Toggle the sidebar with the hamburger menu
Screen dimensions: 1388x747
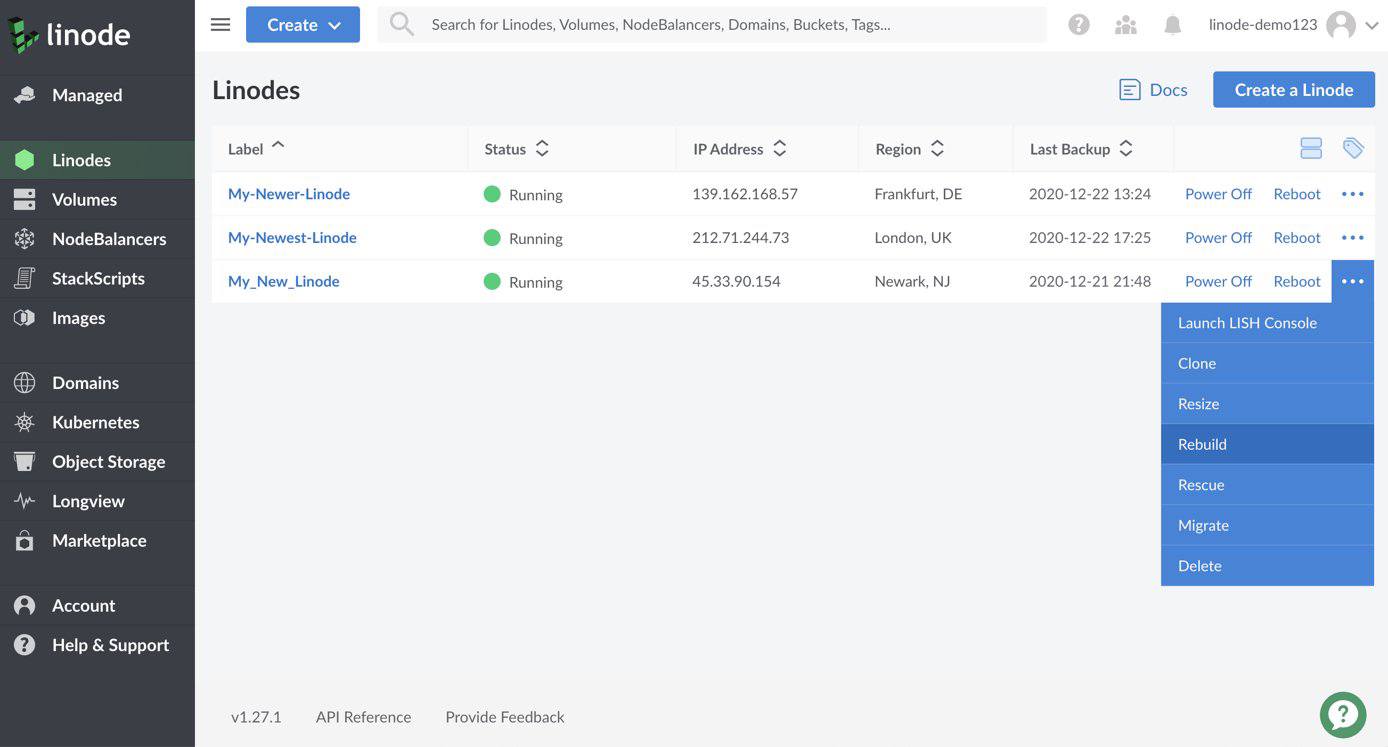click(x=220, y=23)
